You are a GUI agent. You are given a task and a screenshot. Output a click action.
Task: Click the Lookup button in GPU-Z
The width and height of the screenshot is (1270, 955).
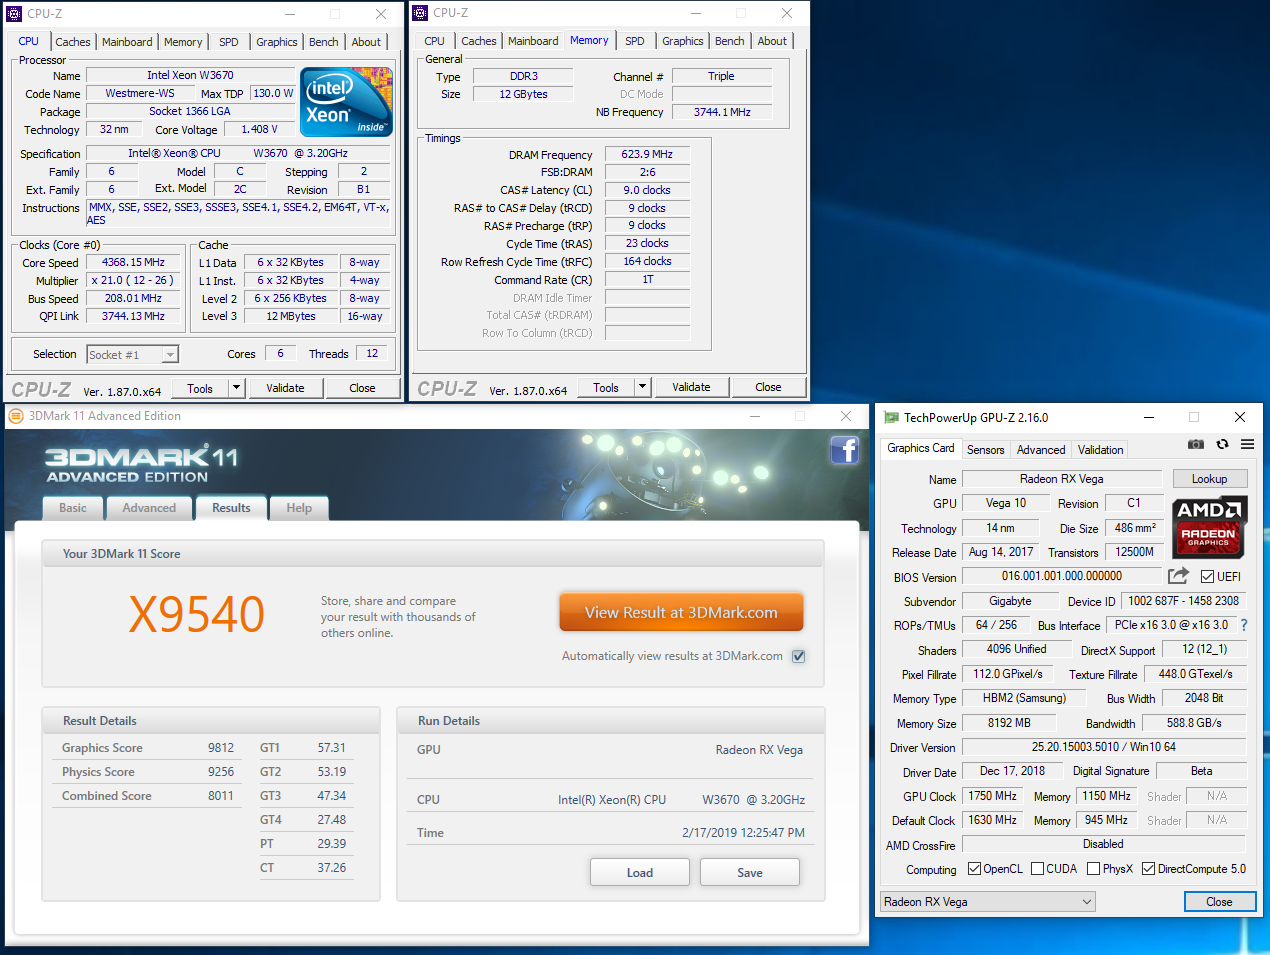click(1209, 479)
